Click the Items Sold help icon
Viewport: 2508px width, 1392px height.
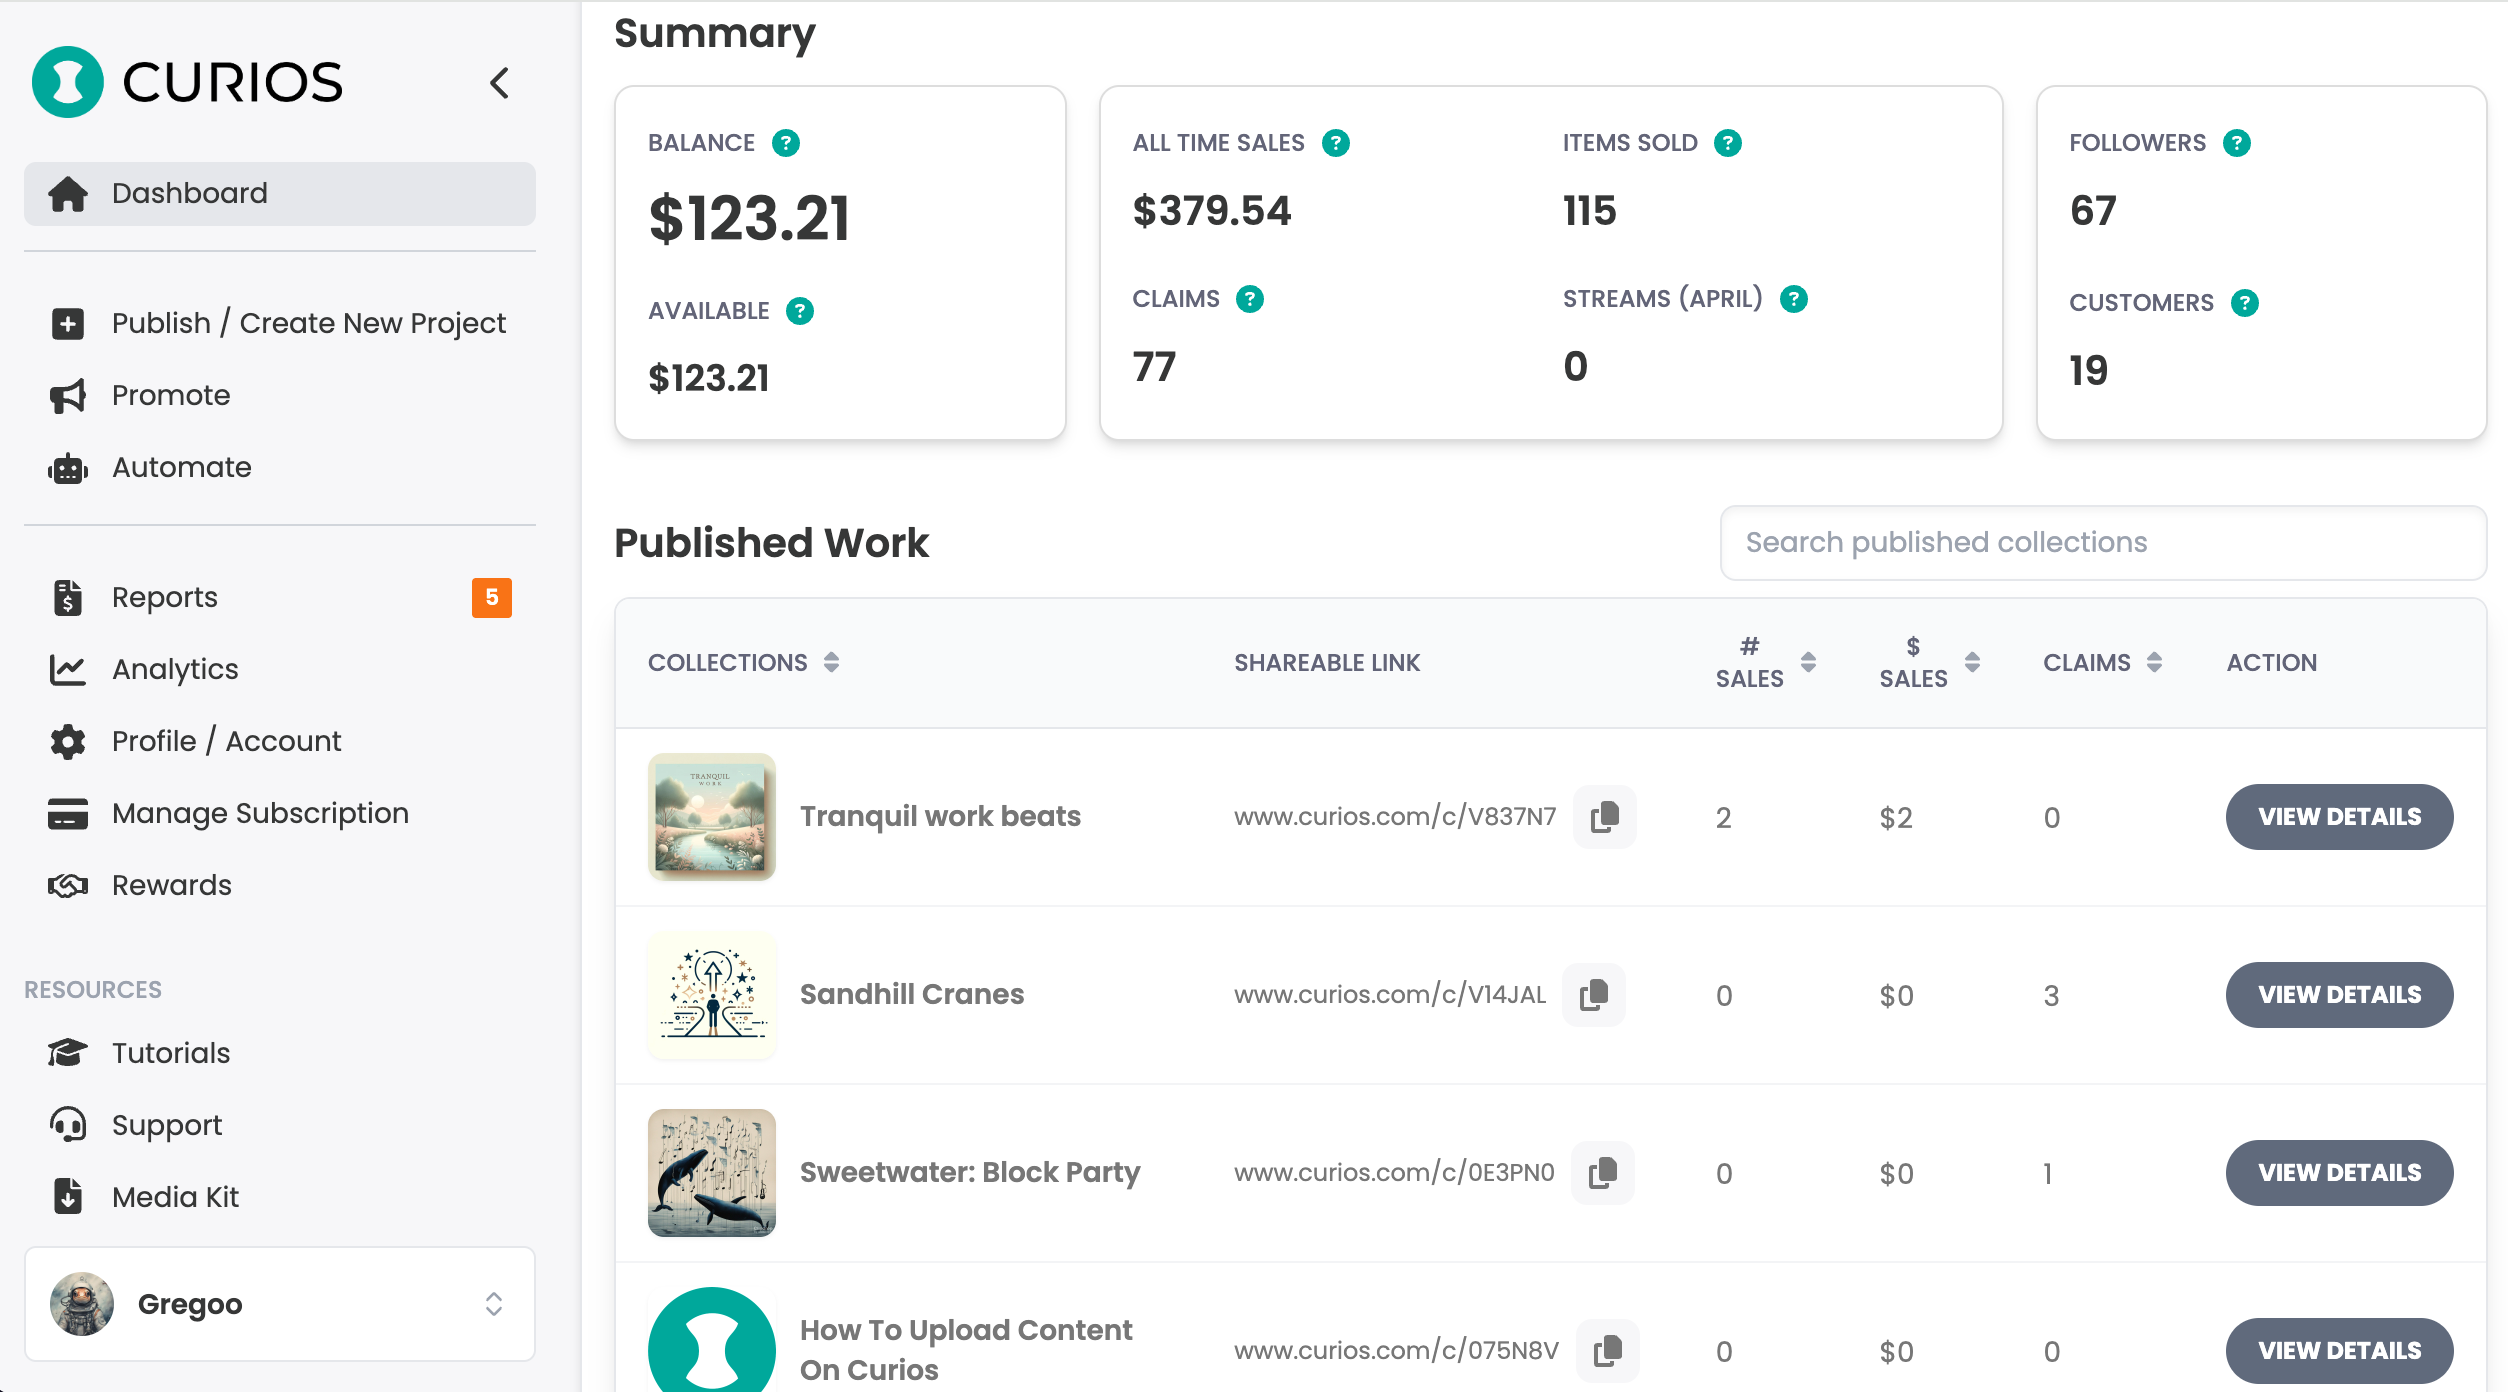coord(1727,143)
